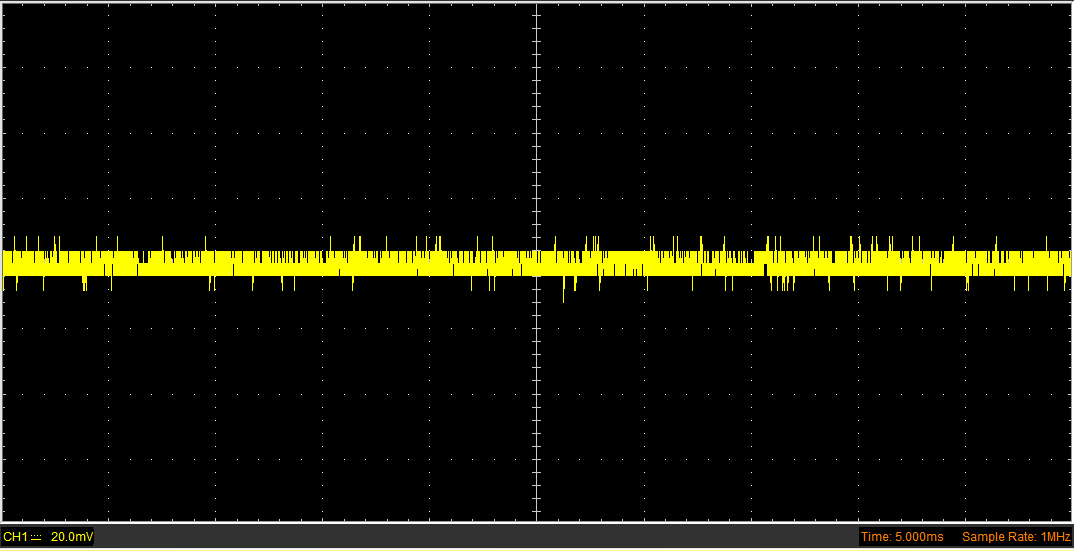Select the 20.0mV volts-per-division value
The image size is (1074, 551).
[71, 537]
